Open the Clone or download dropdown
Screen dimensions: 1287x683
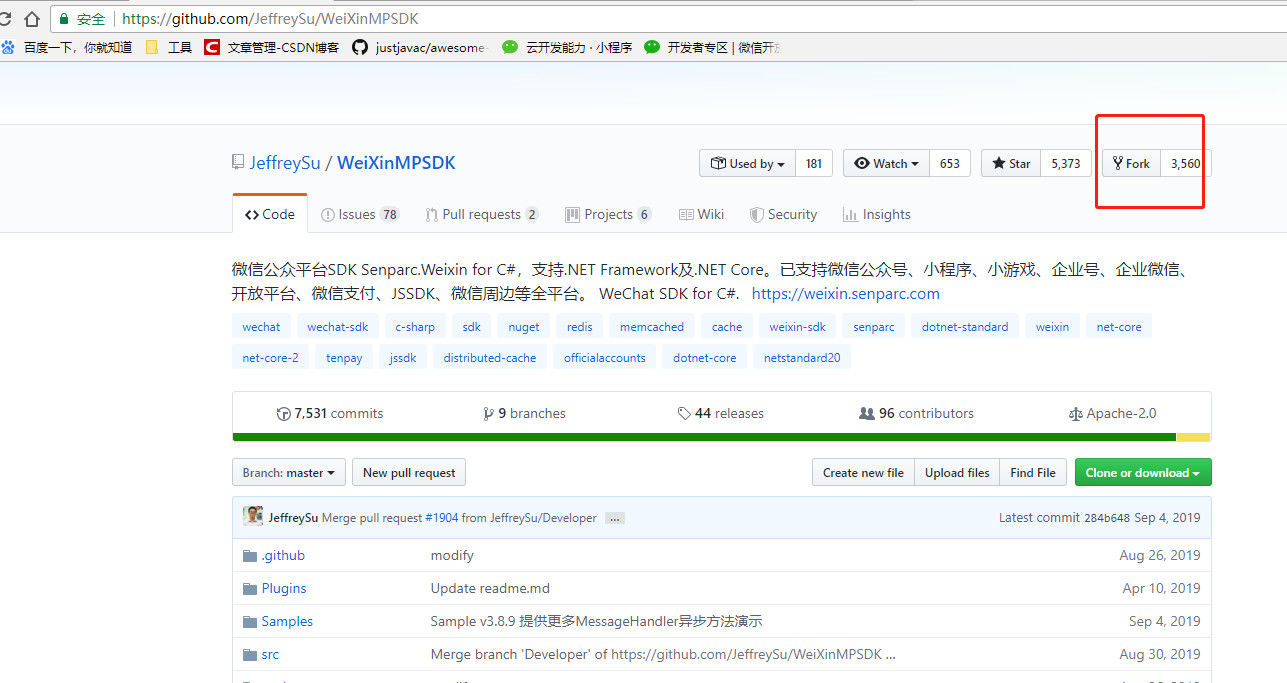(x=1143, y=473)
